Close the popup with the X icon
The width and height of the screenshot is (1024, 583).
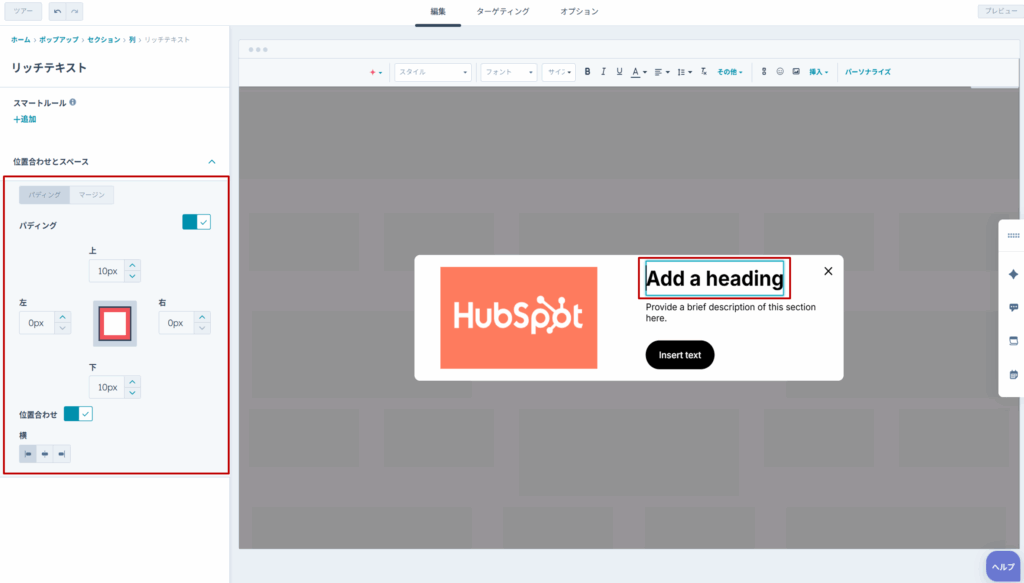click(828, 271)
